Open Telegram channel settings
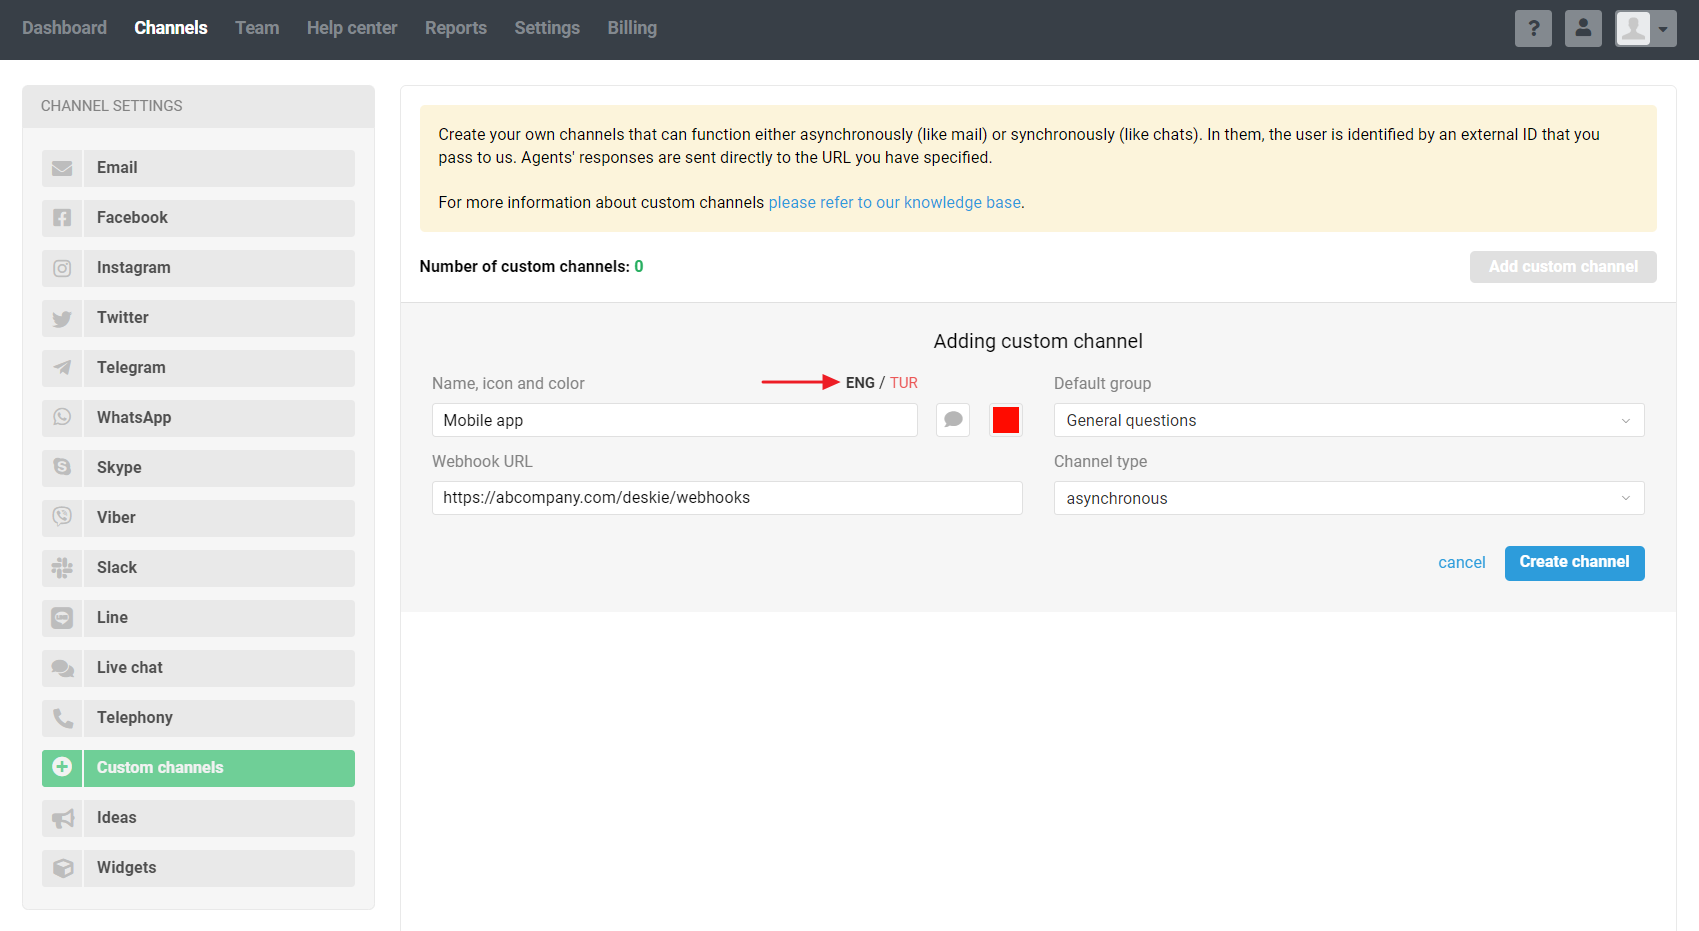This screenshot has width=1699, height=931. (x=198, y=368)
